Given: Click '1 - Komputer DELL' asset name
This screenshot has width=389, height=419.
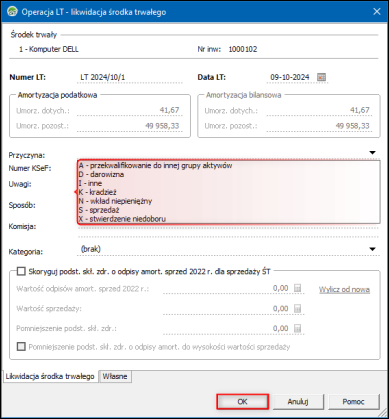Looking at the screenshot, I should [x=49, y=49].
